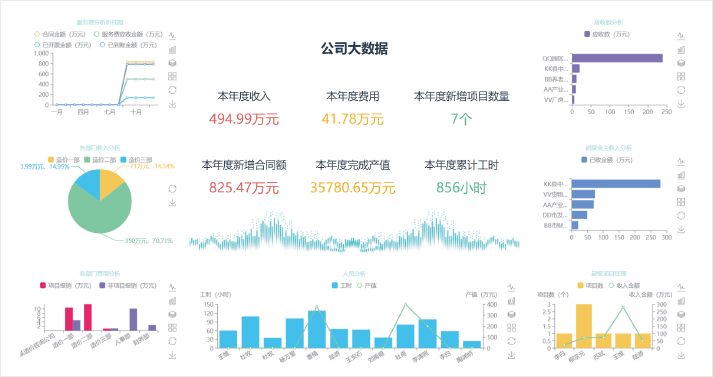
Task: Switch 已收金额 owner revenue chart to line
Action: pos(681,161)
